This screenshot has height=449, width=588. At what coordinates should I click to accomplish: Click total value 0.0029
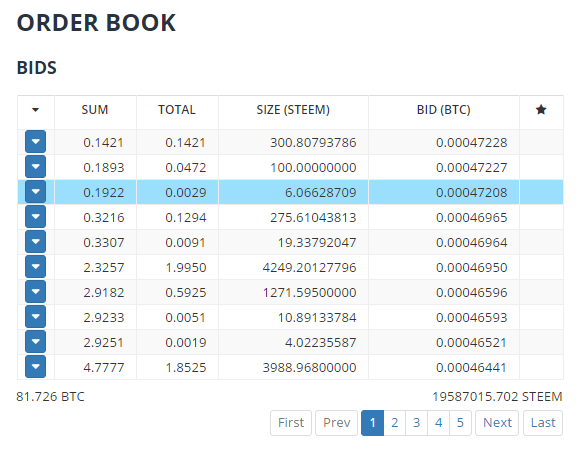click(x=186, y=192)
